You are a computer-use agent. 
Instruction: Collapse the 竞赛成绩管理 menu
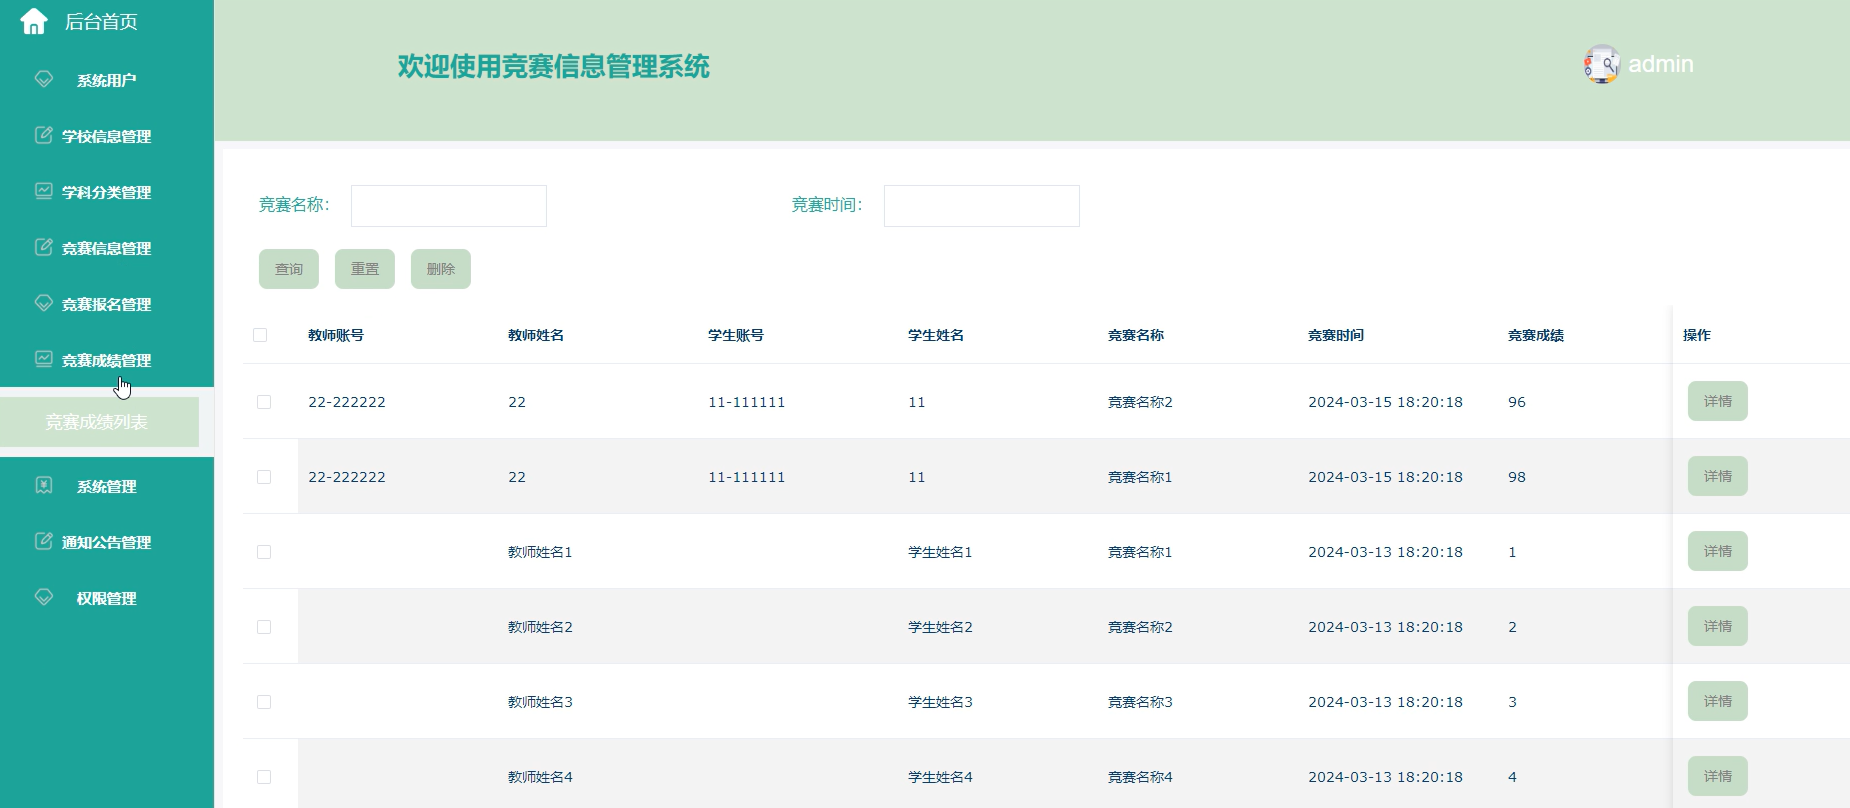107,360
